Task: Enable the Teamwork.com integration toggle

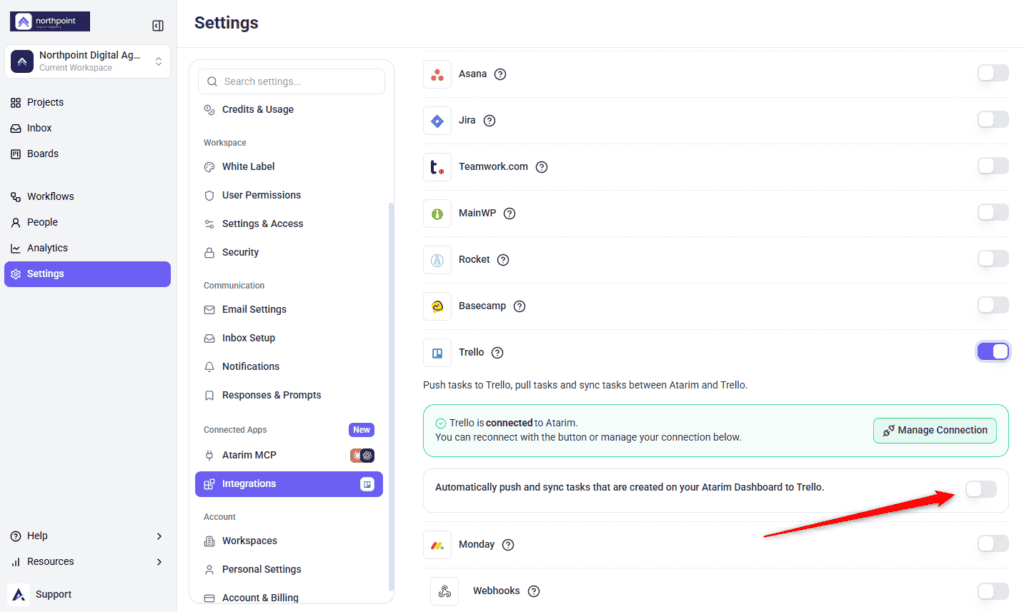Action: point(993,166)
